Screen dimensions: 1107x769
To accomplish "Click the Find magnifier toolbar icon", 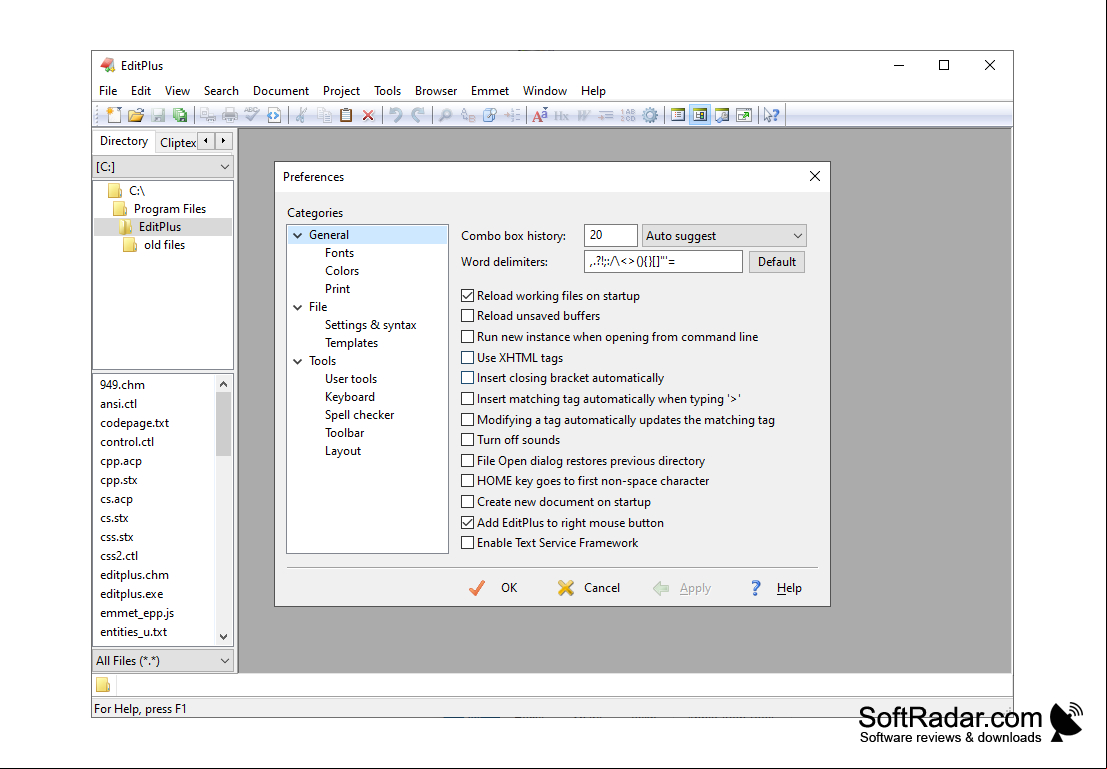I will coord(445,115).
